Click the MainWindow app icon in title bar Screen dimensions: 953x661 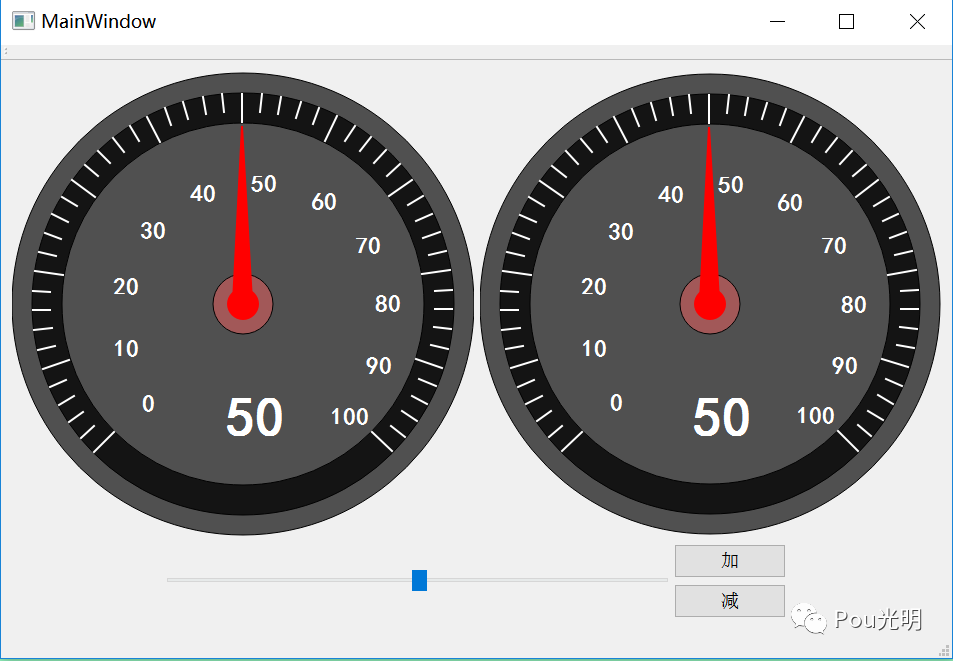pyautogui.click(x=23, y=21)
